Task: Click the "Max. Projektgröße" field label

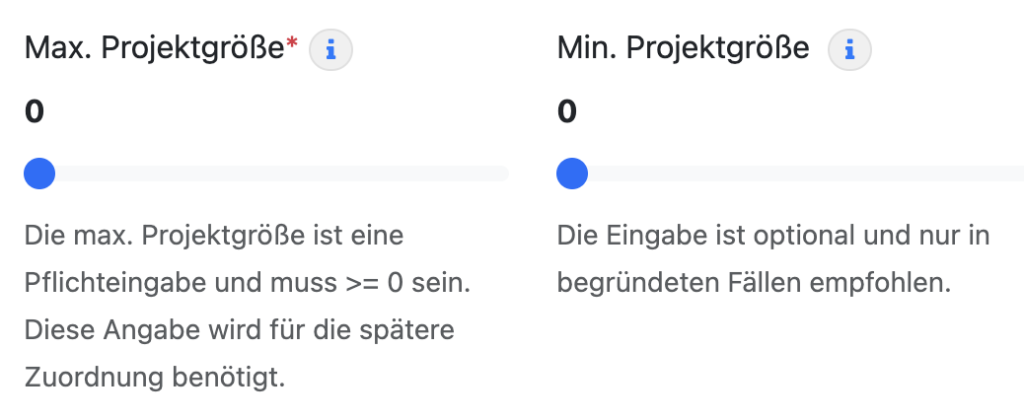Action: (155, 48)
